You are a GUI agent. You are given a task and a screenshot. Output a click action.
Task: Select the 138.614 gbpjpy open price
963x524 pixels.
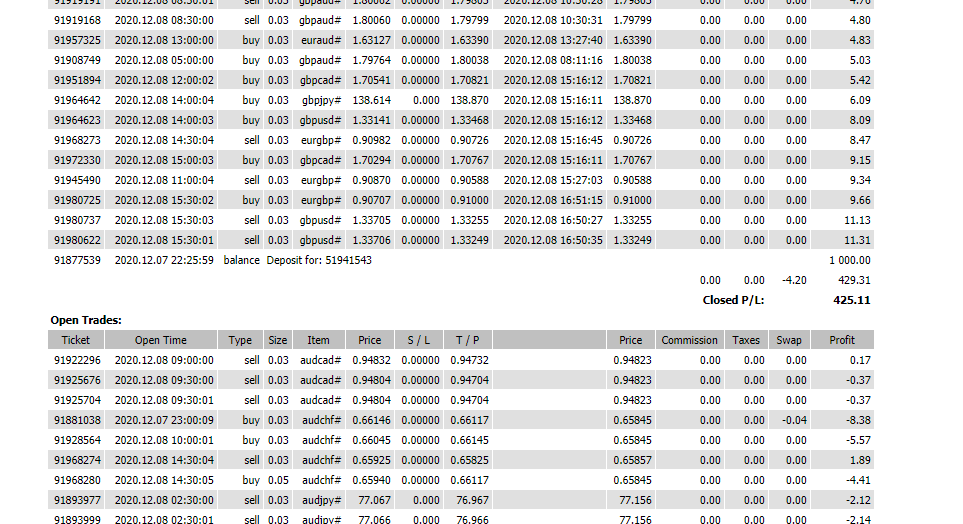coord(372,100)
